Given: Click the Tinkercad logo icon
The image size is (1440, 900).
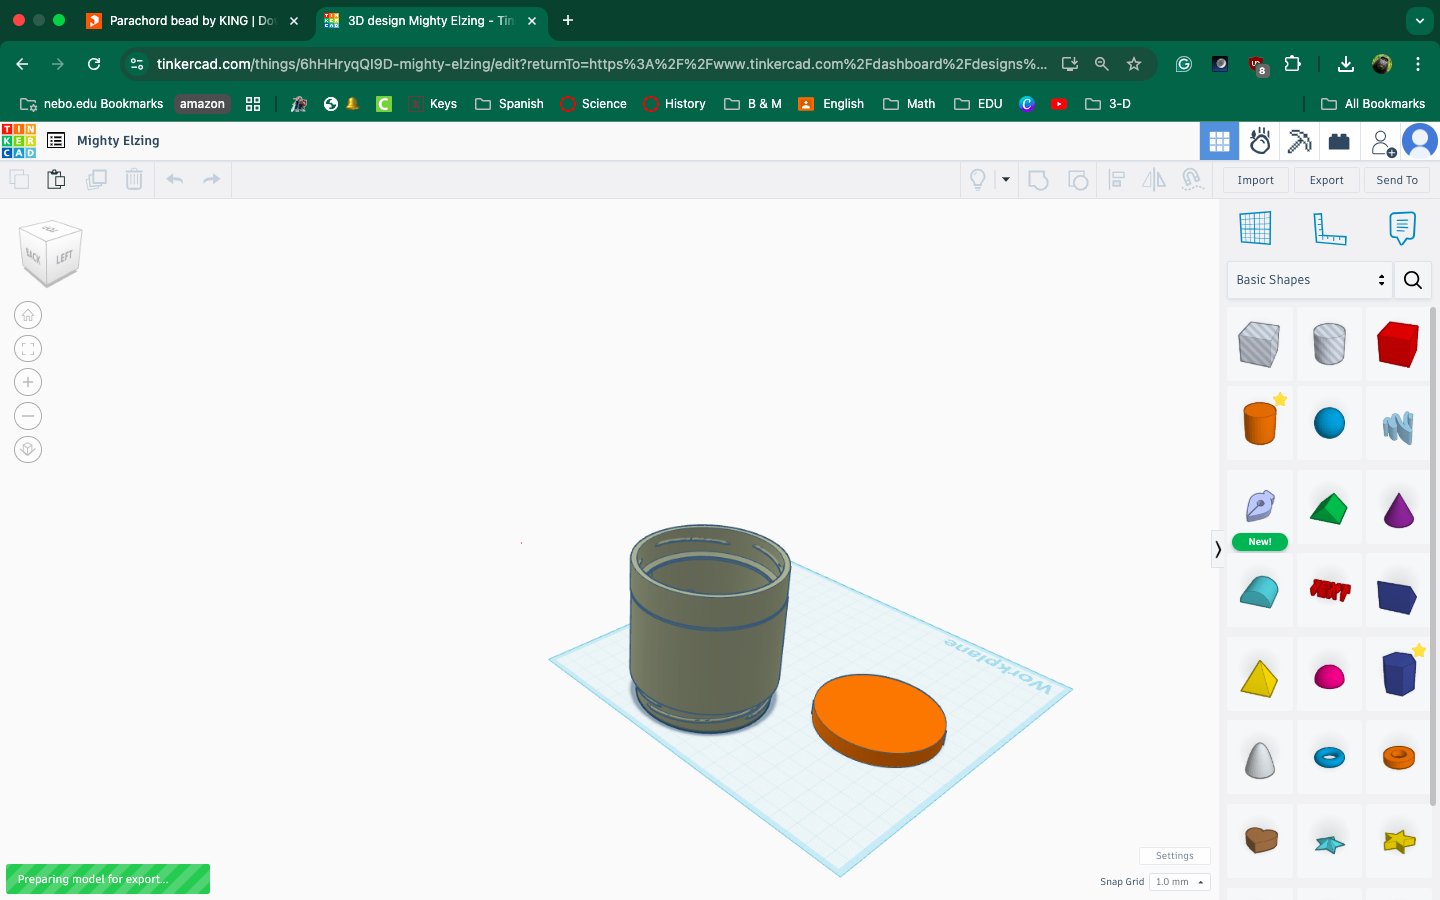Looking at the screenshot, I should [19, 141].
